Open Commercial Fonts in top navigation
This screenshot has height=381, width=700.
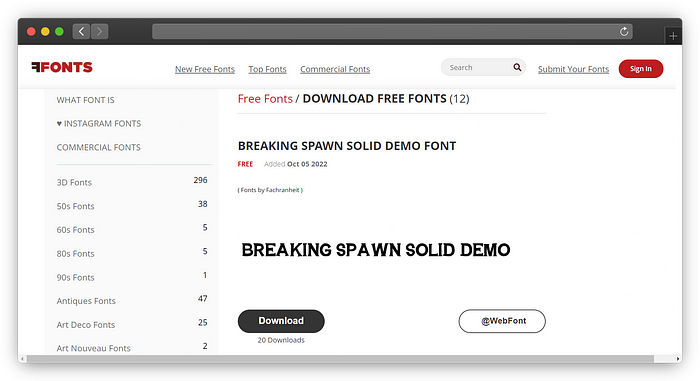(x=335, y=69)
